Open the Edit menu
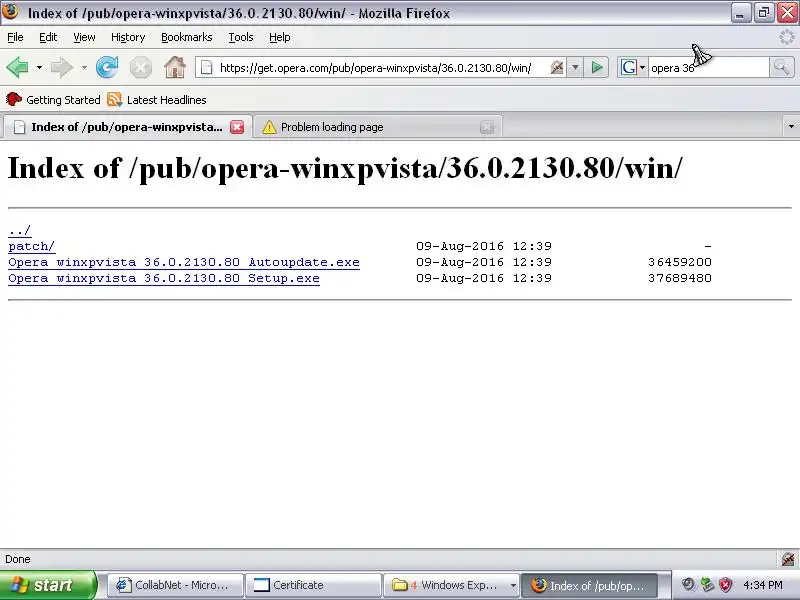The image size is (800, 600). [48, 37]
